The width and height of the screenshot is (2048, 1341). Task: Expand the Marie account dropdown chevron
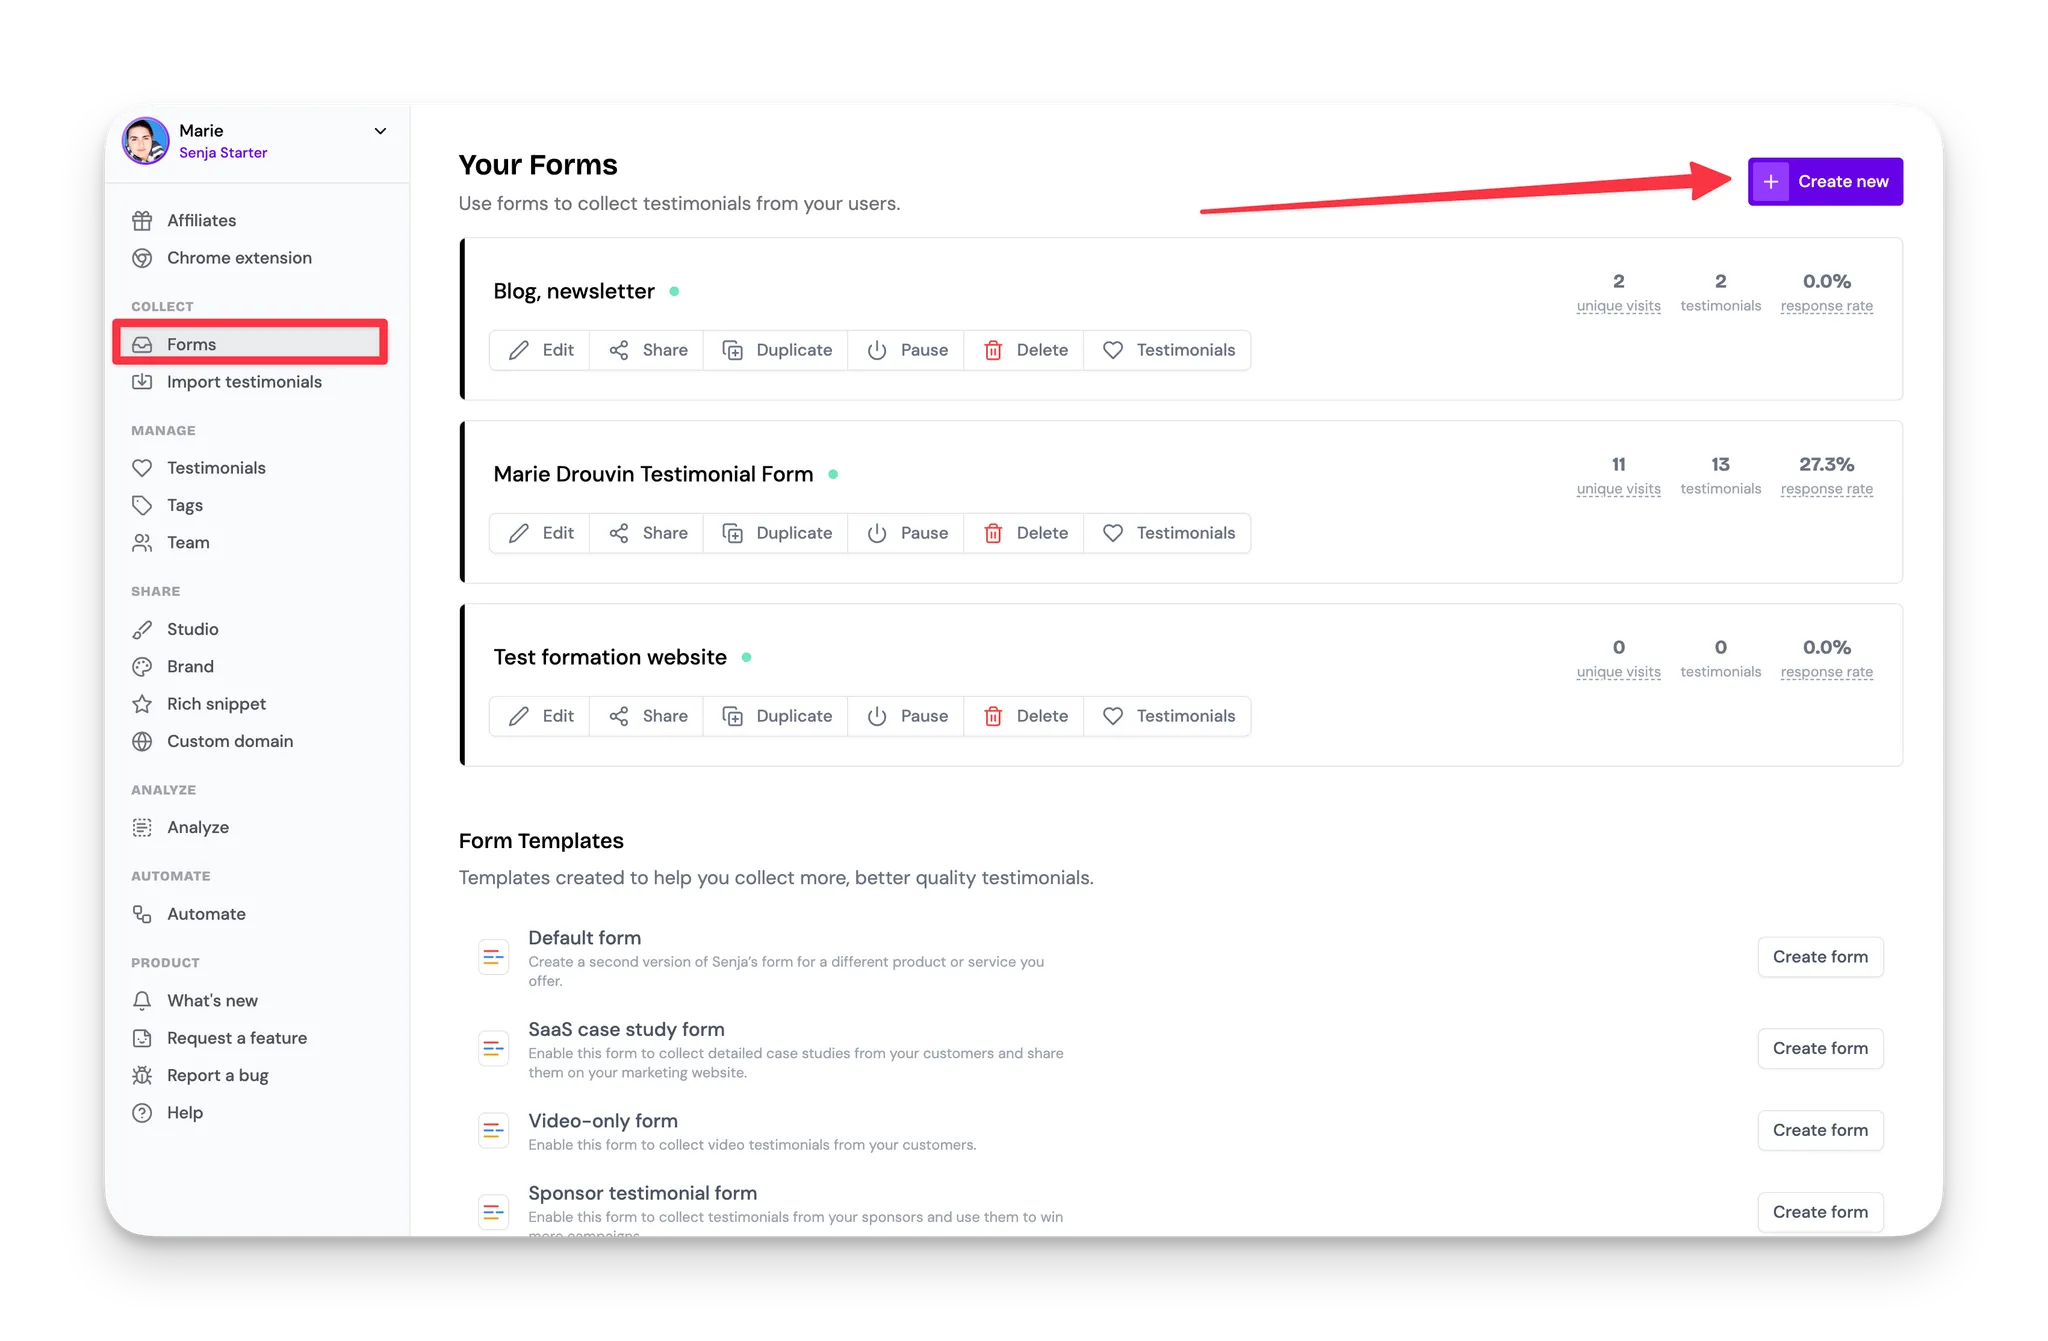[380, 131]
